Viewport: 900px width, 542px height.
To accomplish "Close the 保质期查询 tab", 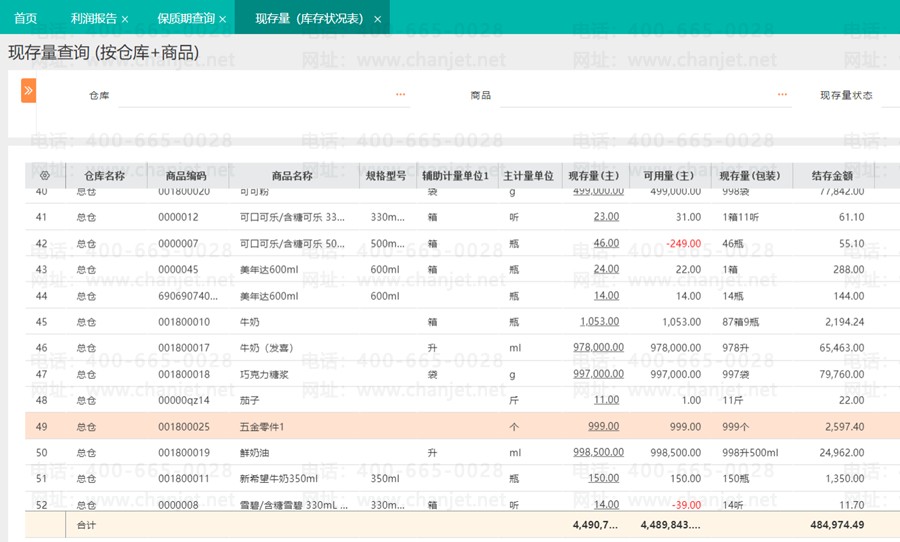I will 223,19.
